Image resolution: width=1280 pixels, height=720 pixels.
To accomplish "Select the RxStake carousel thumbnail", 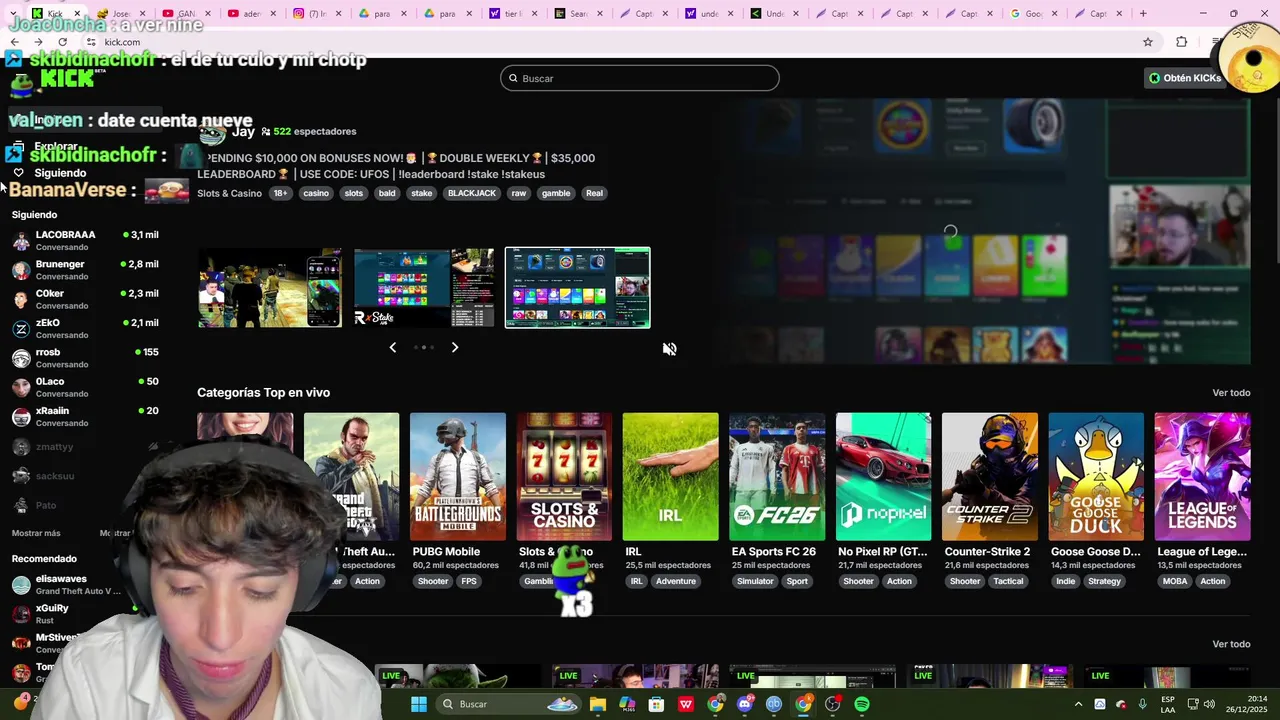I will pos(424,288).
